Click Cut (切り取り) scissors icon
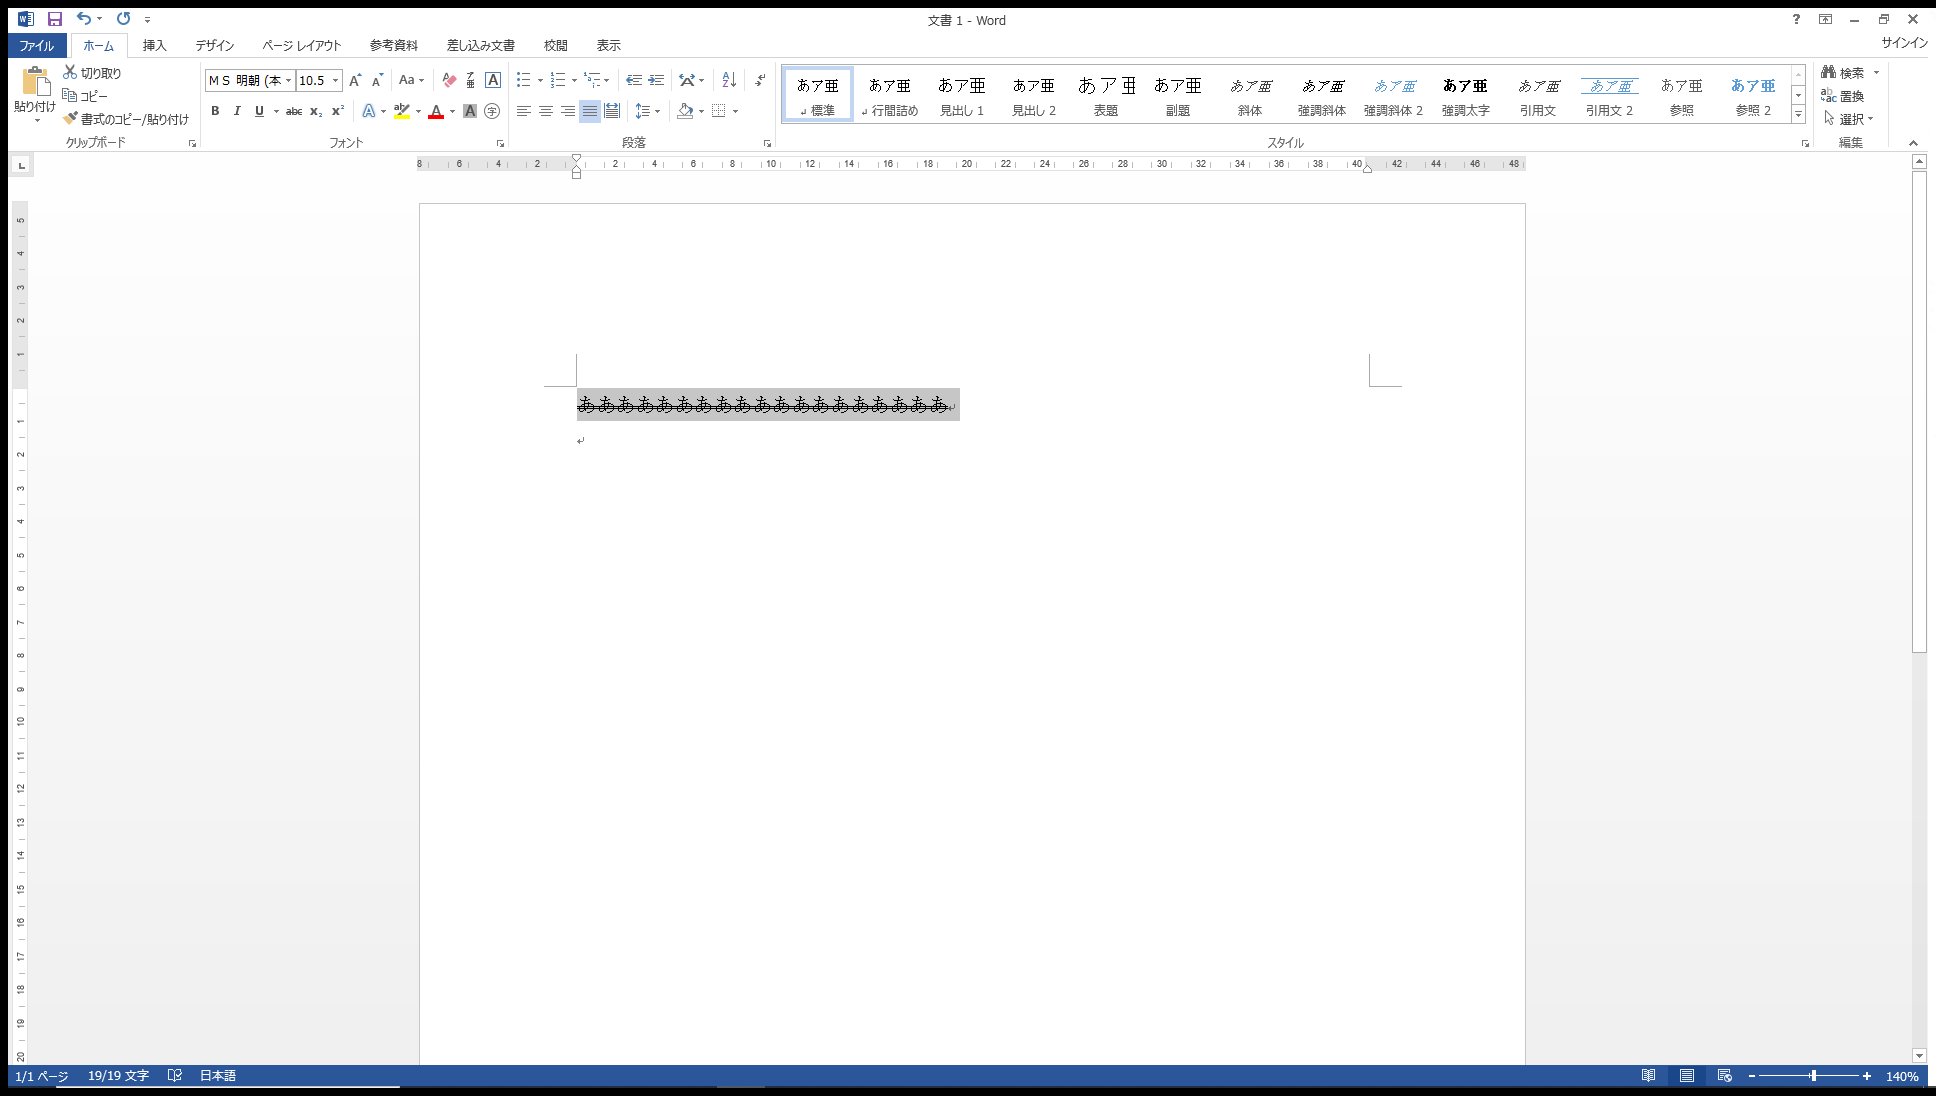Viewport: 1936px width, 1096px height. (70, 72)
